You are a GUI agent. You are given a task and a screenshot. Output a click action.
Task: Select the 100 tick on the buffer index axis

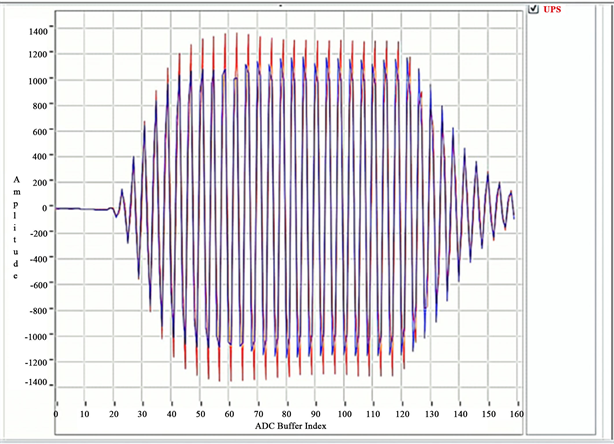click(346, 413)
